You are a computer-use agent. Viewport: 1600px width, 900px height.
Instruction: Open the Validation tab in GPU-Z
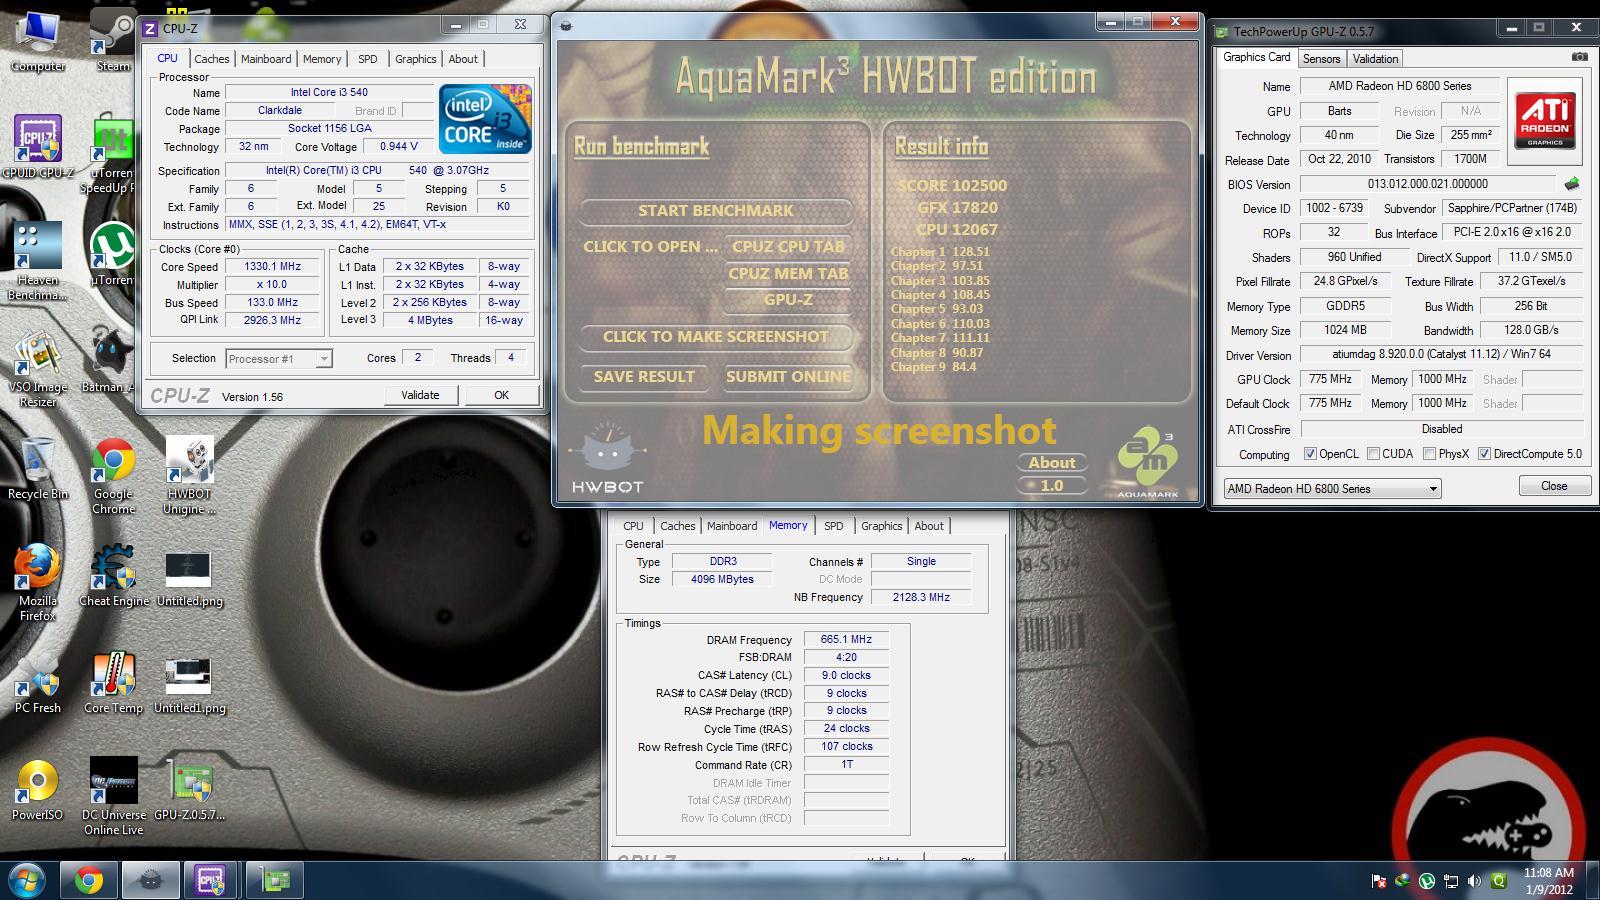click(x=1375, y=59)
